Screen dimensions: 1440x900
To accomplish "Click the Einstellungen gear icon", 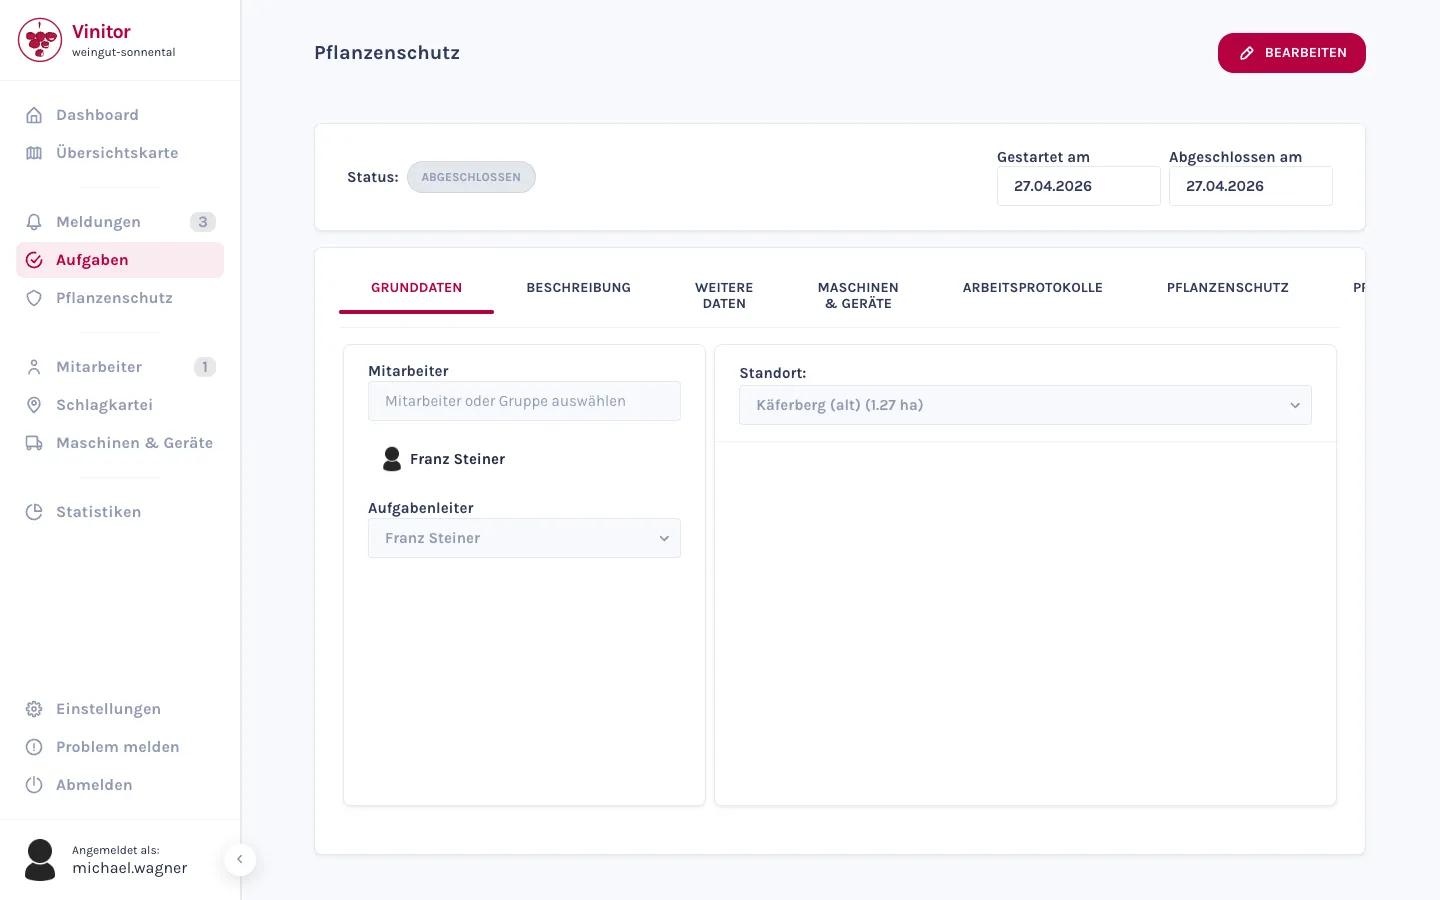I will point(34,709).
